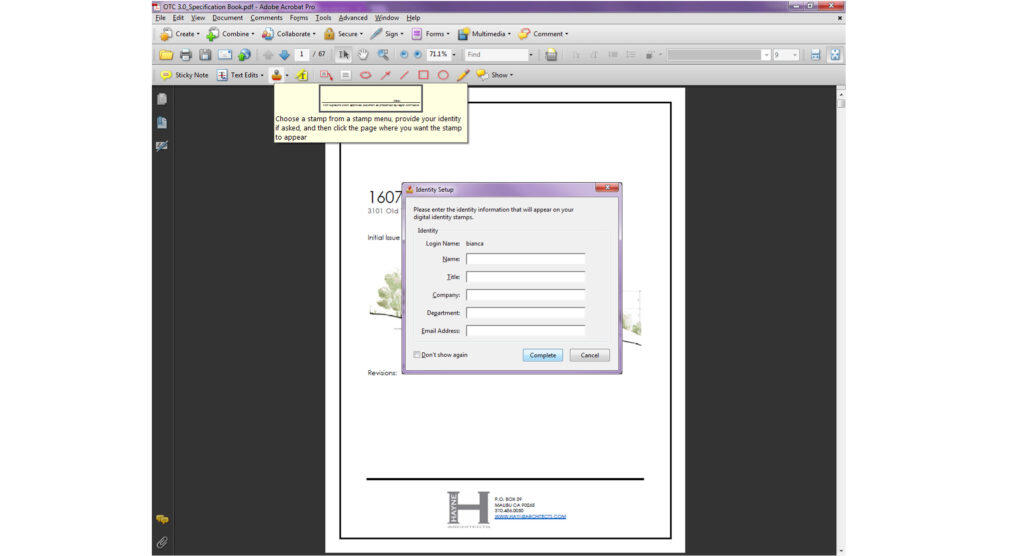Select the Pencil tool
Screen dimensions: 1024x556
click(462, 75)
